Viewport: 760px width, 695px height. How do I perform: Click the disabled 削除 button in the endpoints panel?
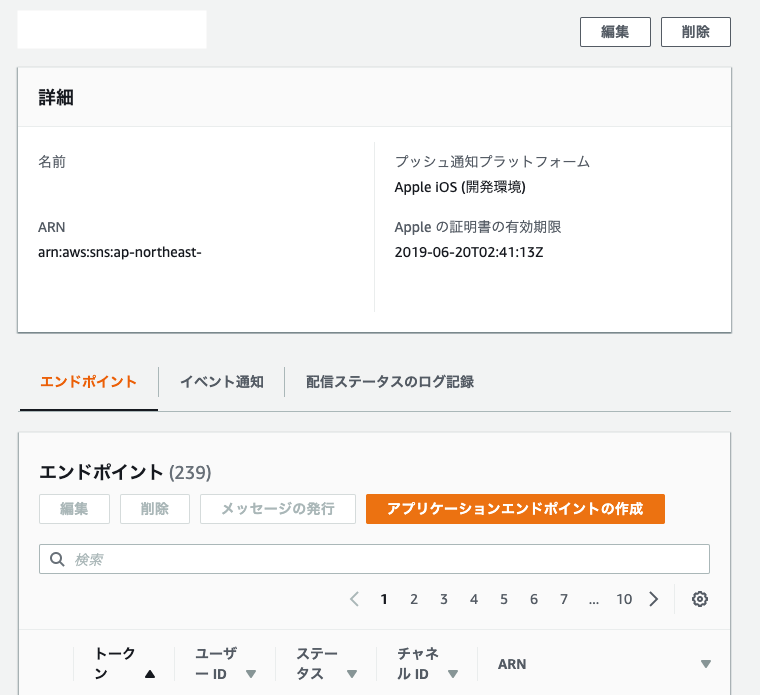155,509
